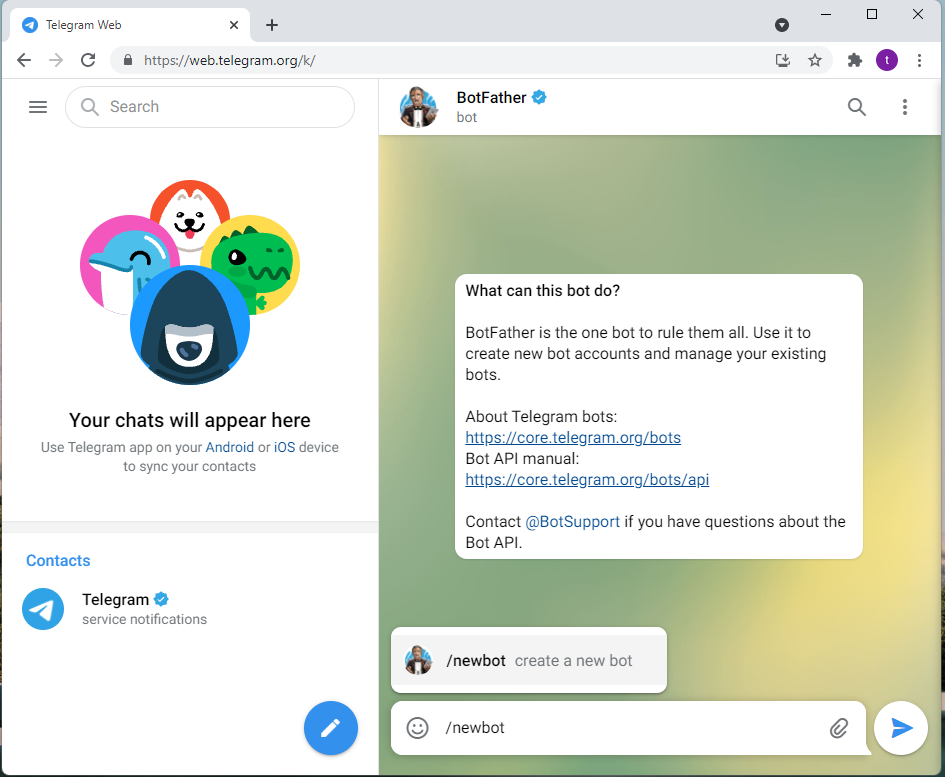Click the BotFather profile avatar
The height and width of the screenshot is (777, 945).
coord(419,107)
